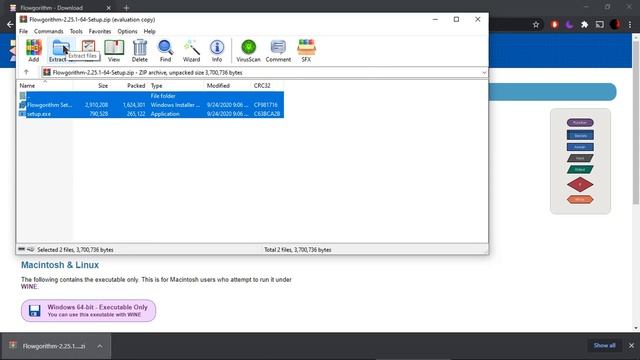Open the Help menu
Screen dimensions: 640x360
149,31
